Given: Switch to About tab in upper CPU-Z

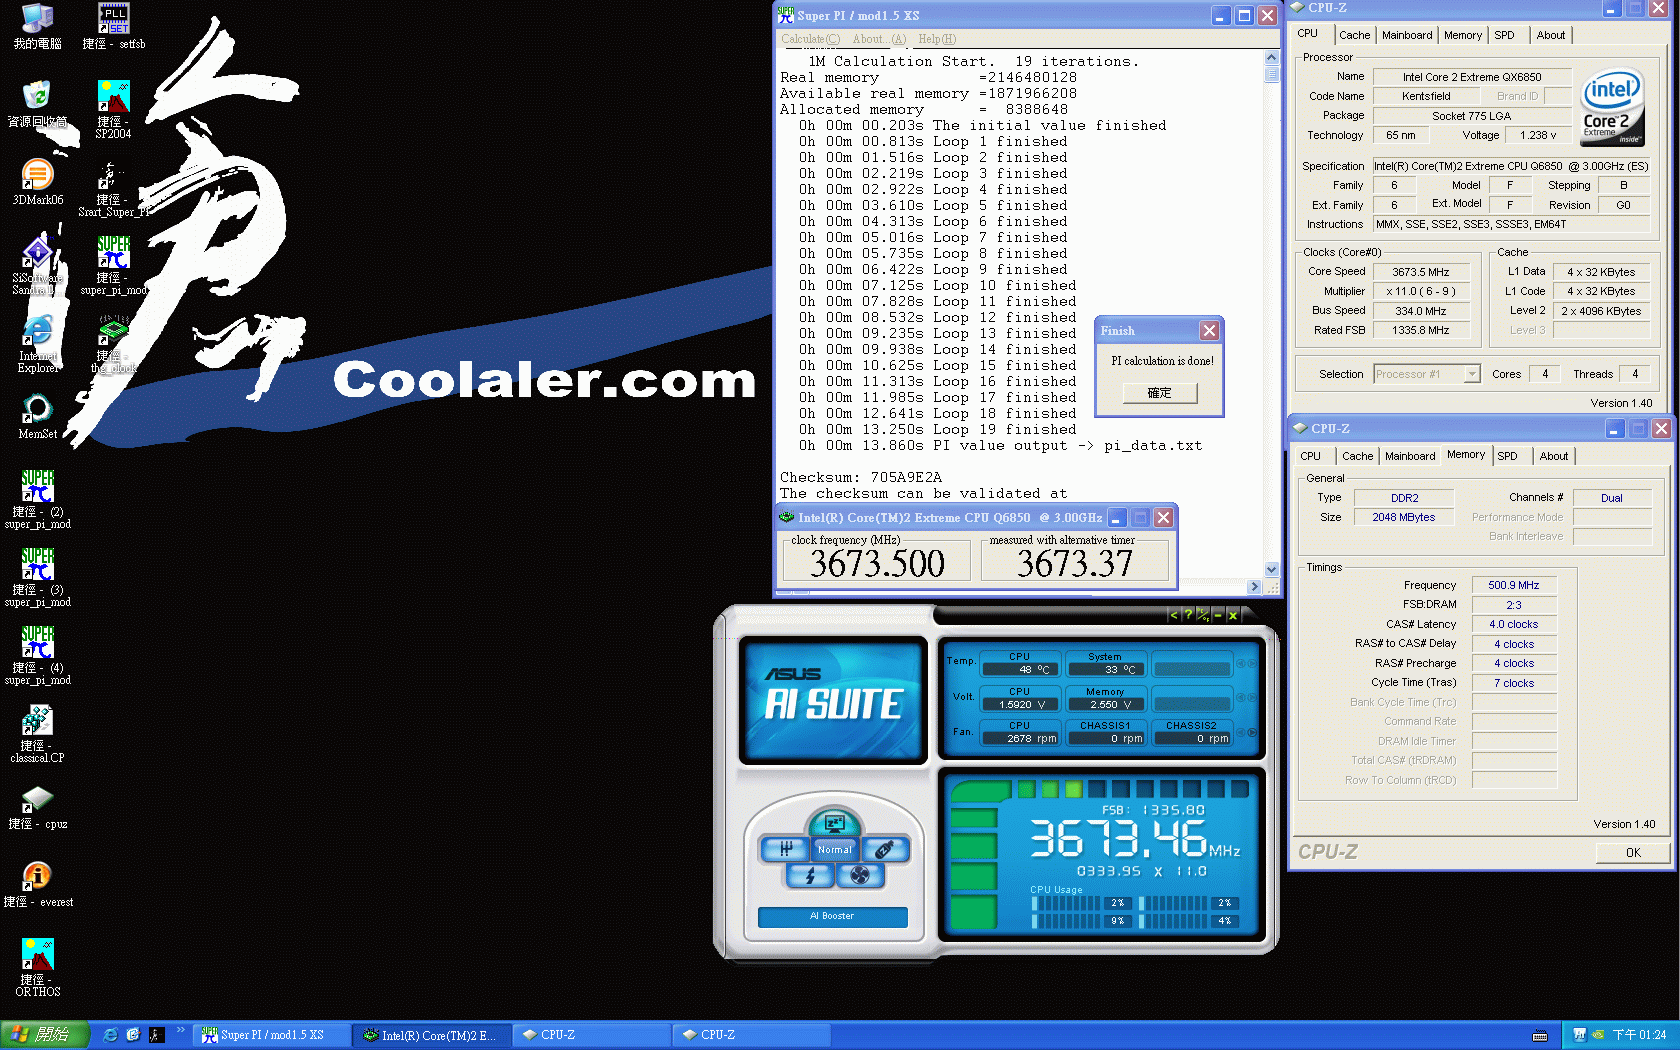Looking at the screenshot, I should coord(1551,35).
